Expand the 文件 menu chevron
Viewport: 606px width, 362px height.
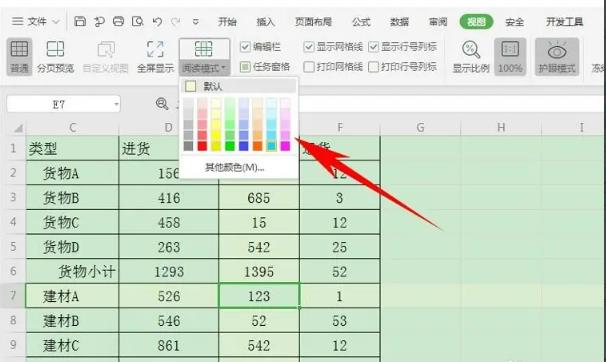click(56, 22)
